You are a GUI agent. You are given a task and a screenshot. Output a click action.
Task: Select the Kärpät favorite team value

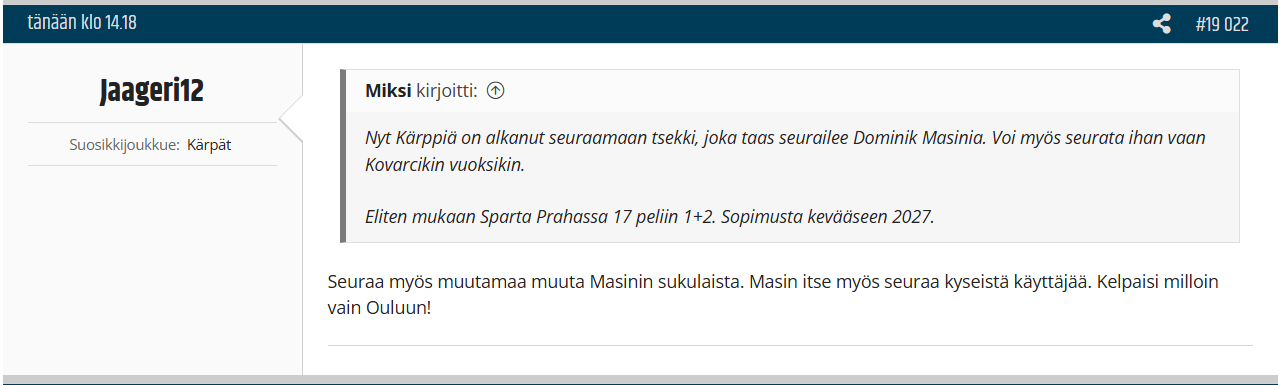(209, 145)
